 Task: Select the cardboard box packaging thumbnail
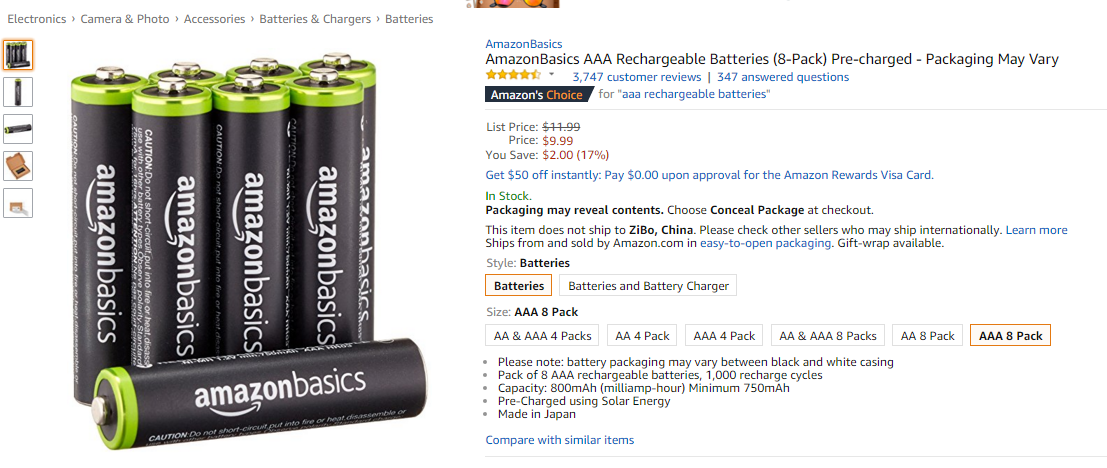(18, 166)
